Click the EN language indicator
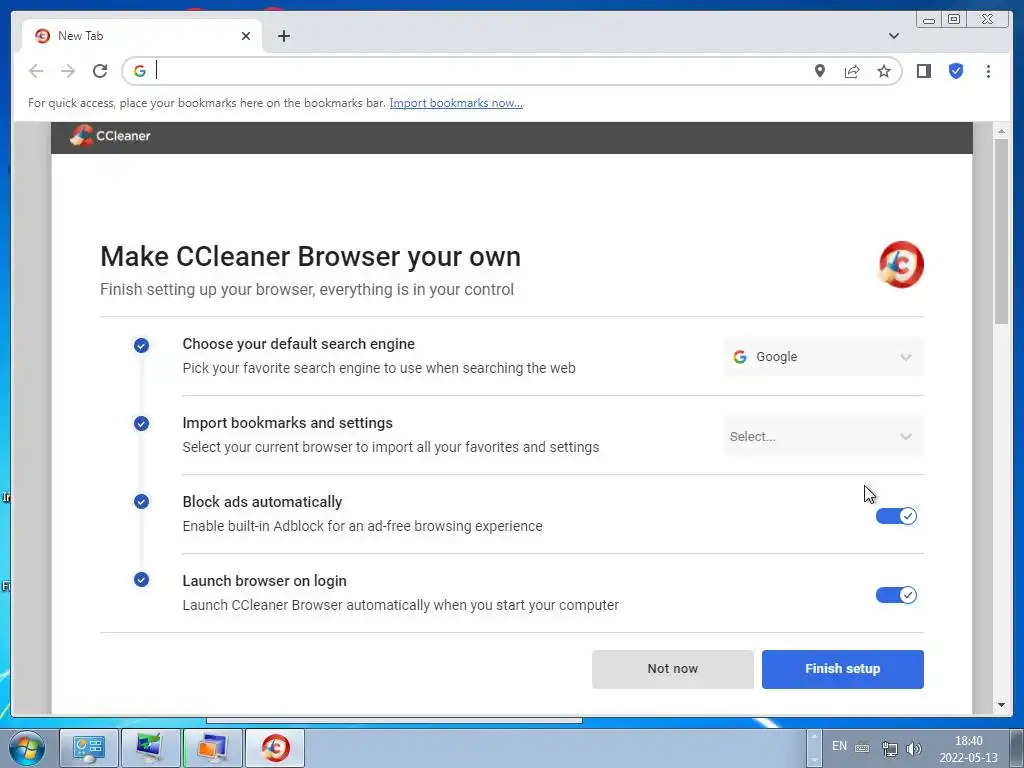This screenshot has width=1024, height=768. pyautogui.click(x=839, y=746)
